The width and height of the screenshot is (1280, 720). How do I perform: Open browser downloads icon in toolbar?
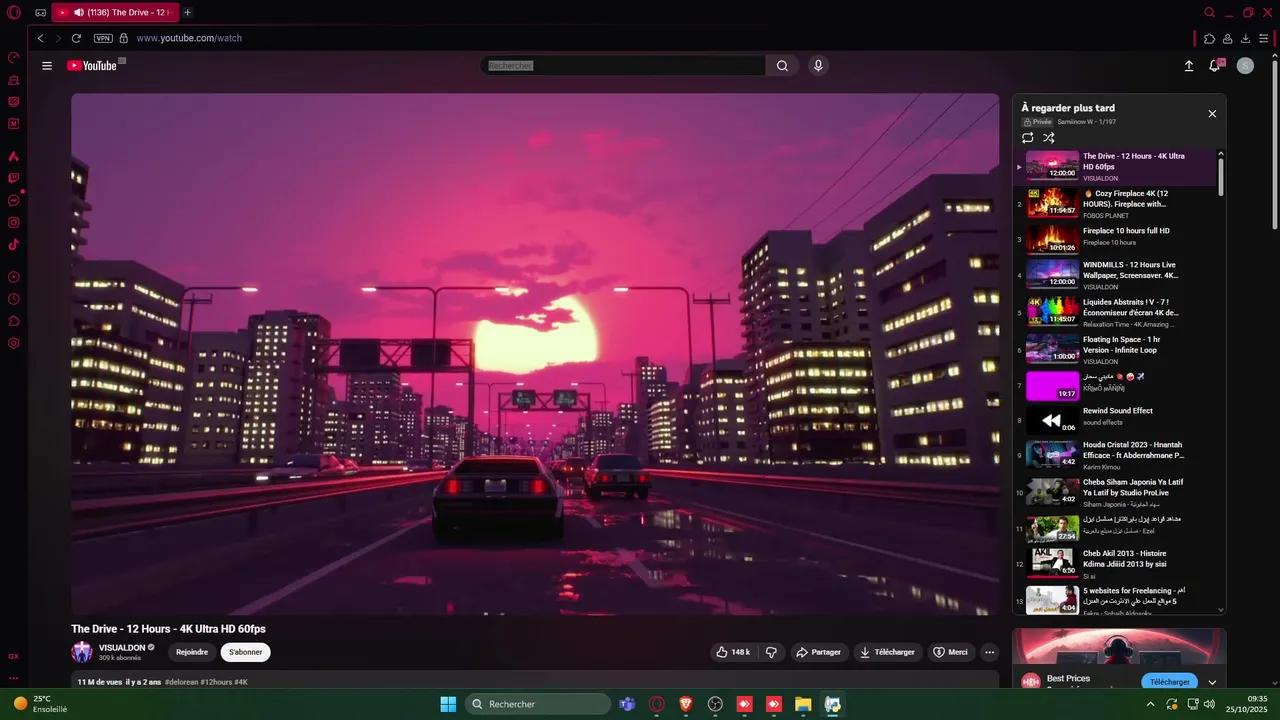coord(1245,38)
